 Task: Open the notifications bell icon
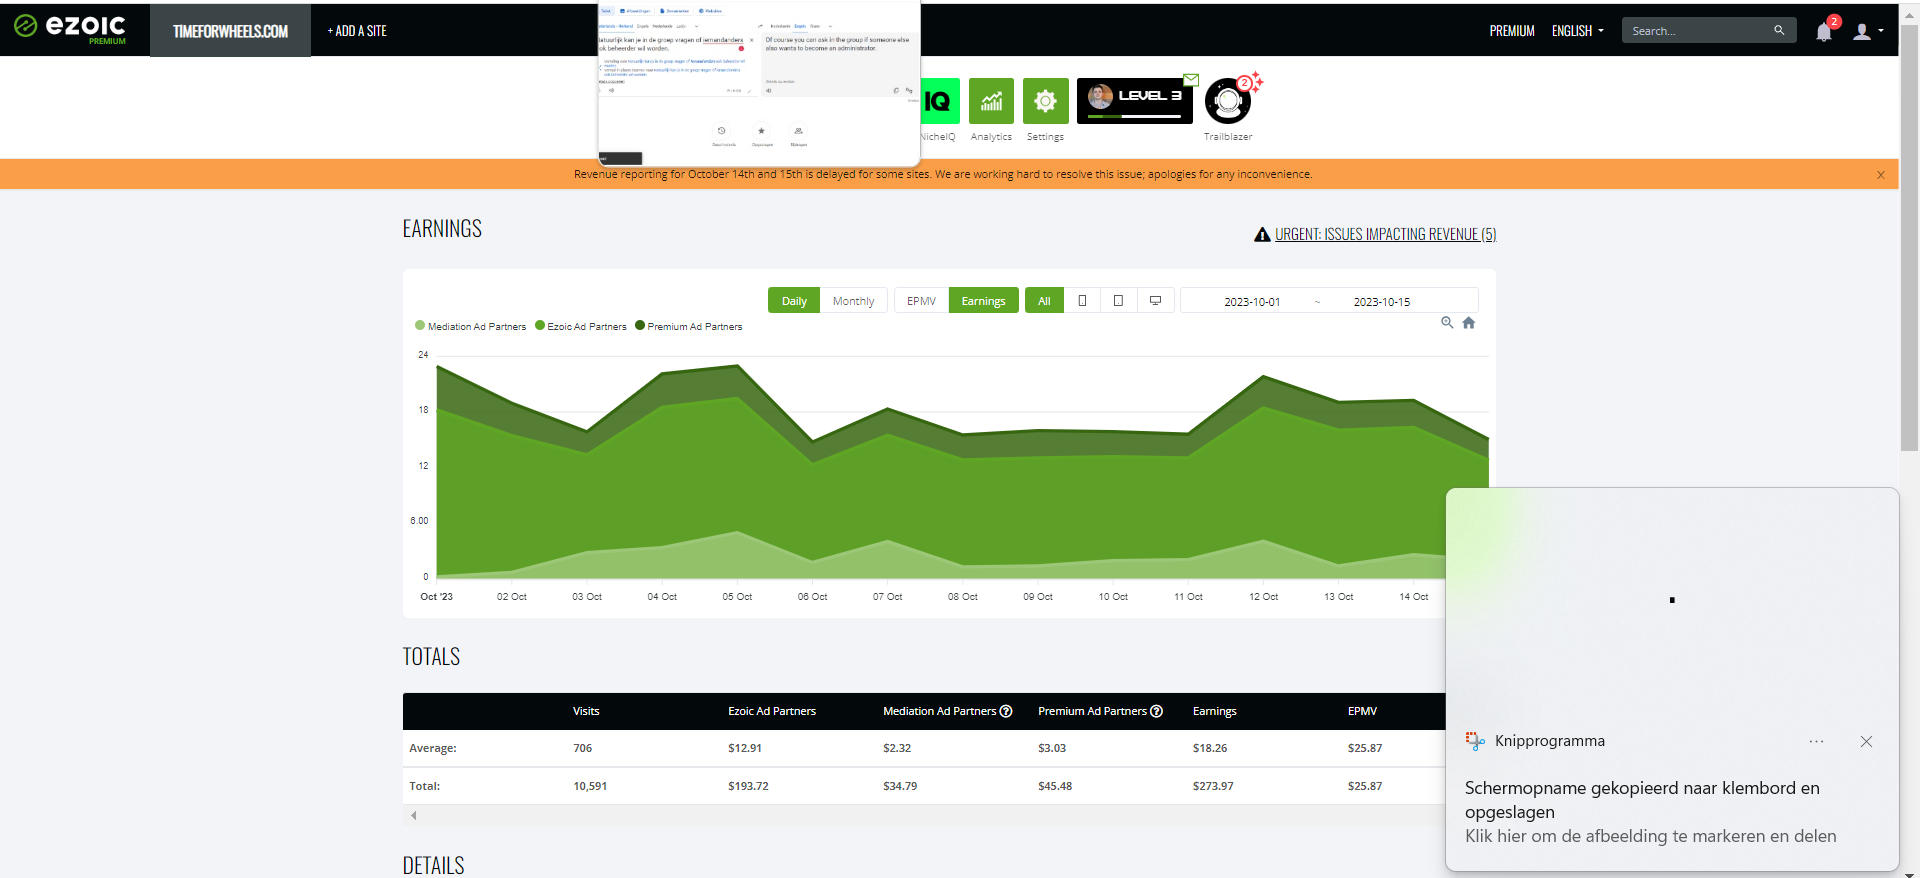pyautogui.click(x=1824, y=31)
